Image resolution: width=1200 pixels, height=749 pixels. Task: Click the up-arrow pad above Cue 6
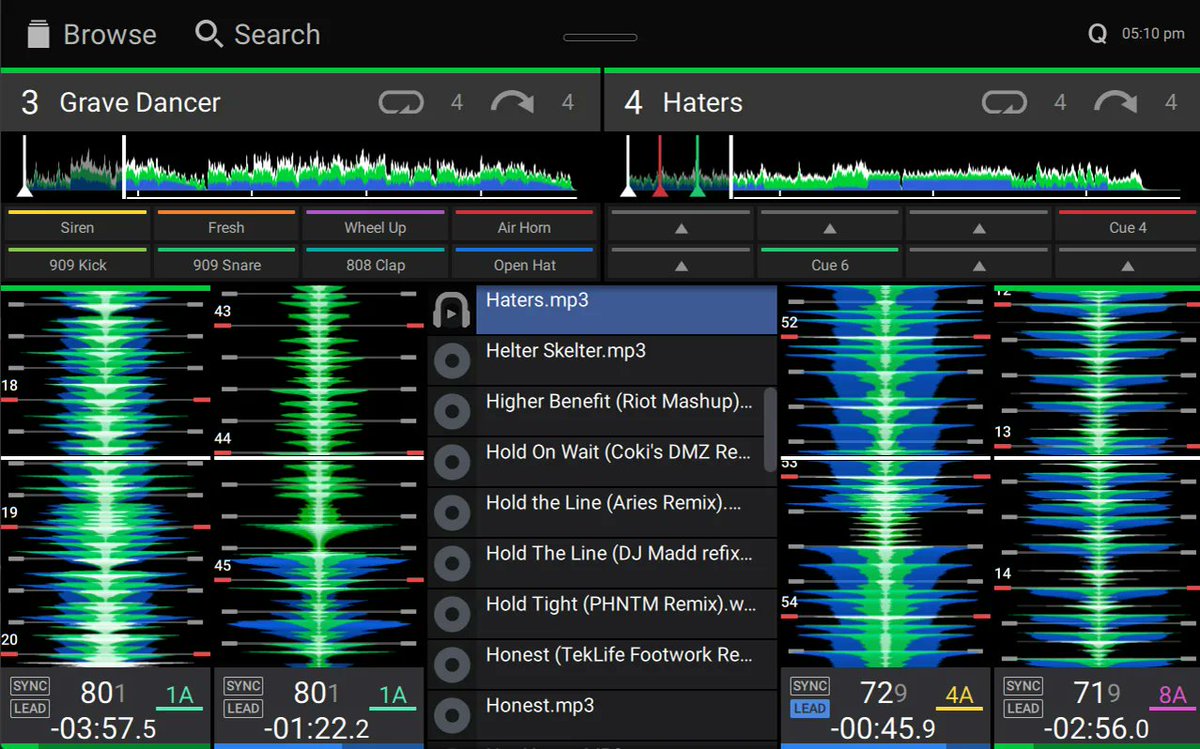click(829, 227)
